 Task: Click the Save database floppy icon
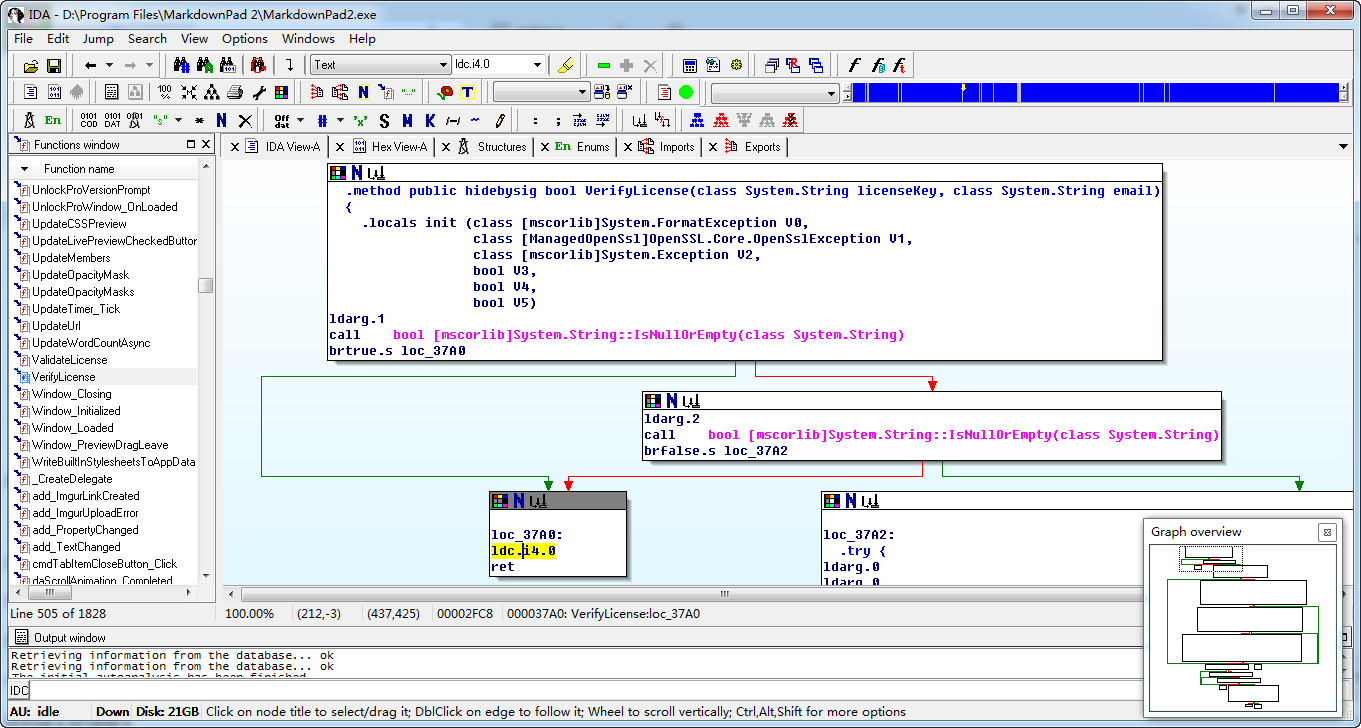[53, 66]
